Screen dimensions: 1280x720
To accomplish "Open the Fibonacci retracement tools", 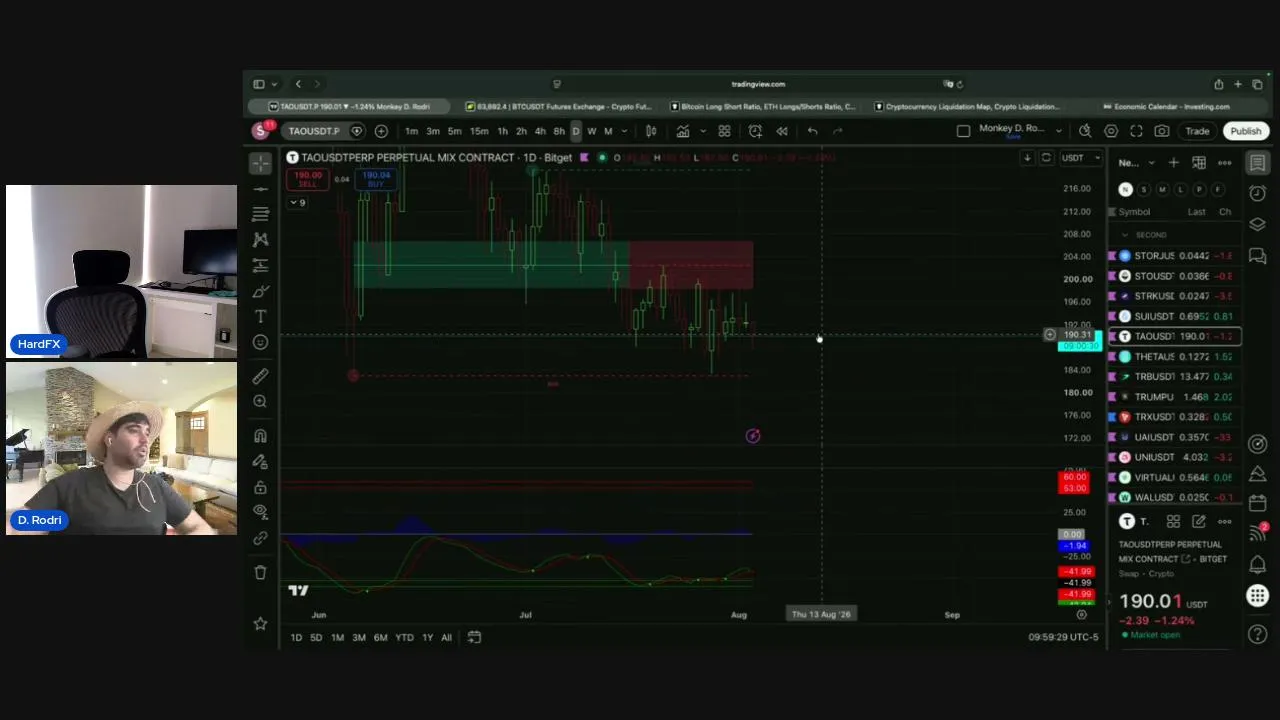I will 261,214.
